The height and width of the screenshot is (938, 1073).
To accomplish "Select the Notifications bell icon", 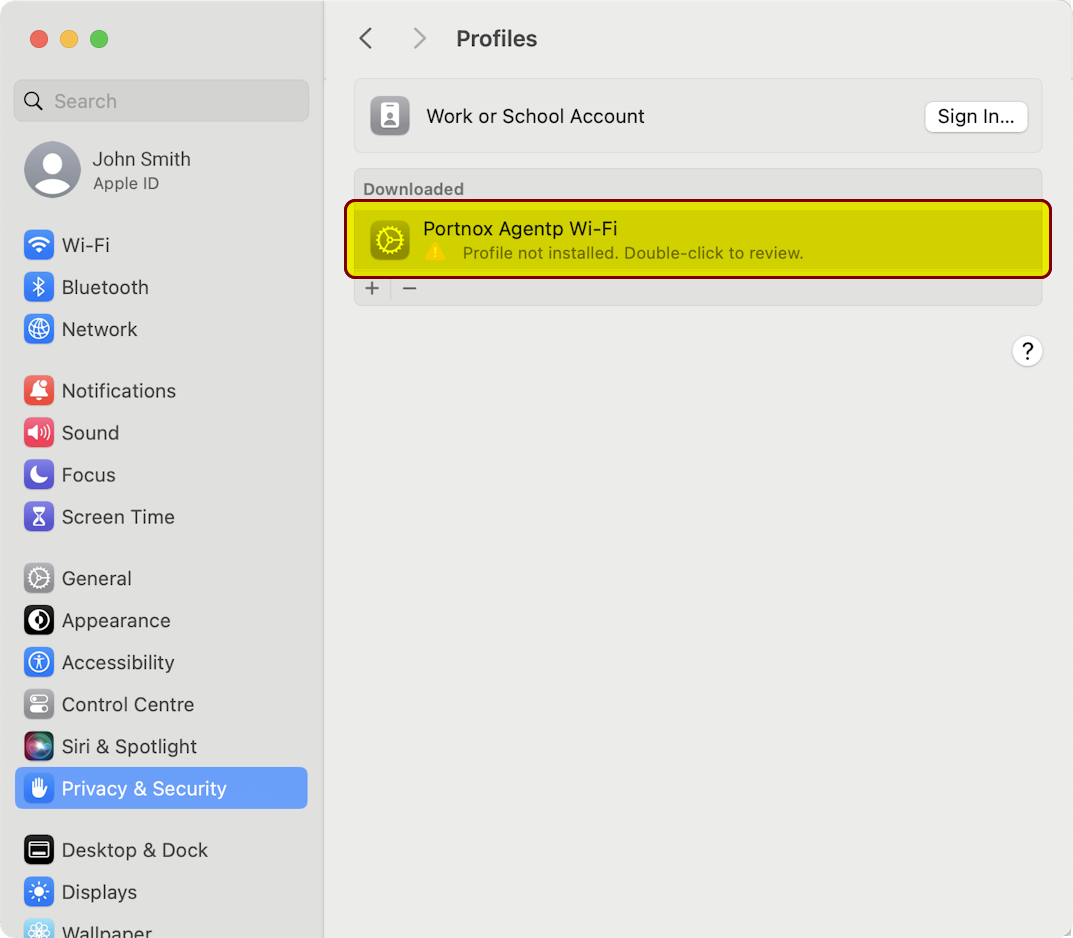I will pos(39,391).
